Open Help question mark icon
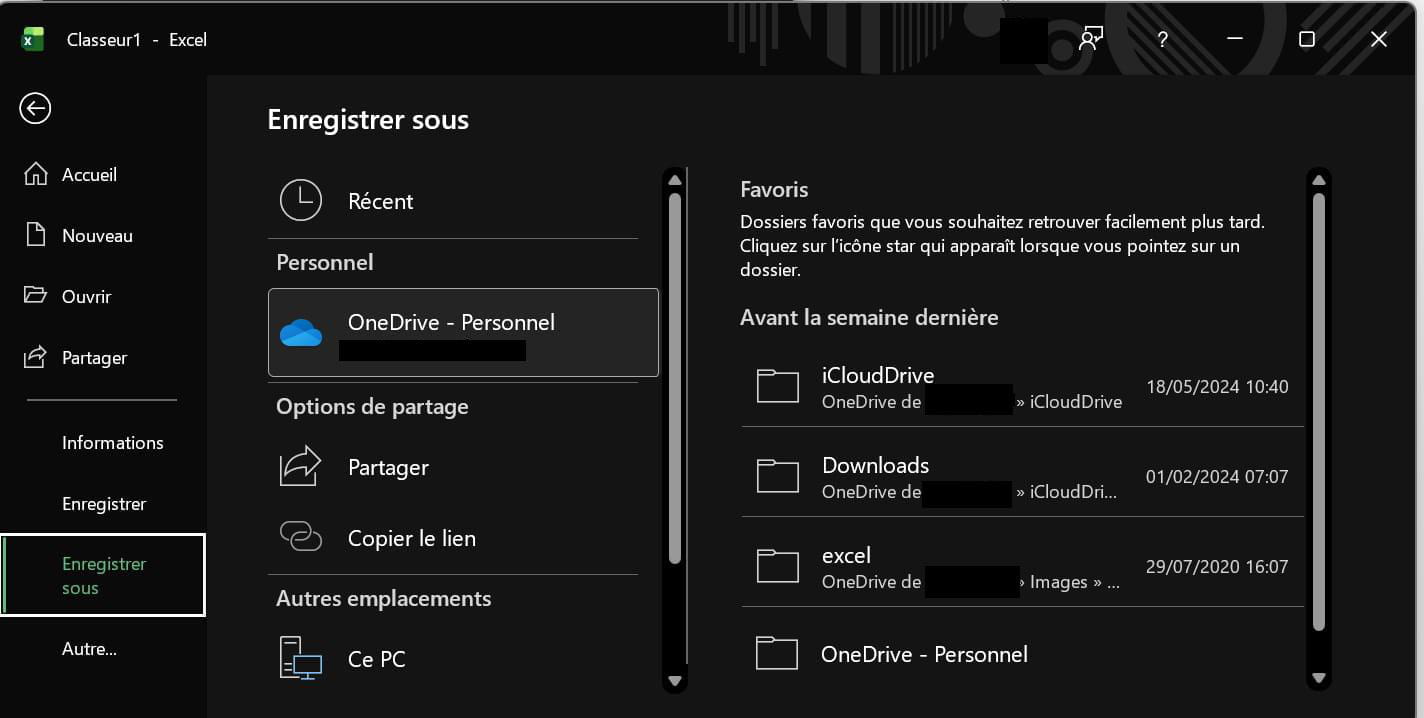 pos(1162,39)
